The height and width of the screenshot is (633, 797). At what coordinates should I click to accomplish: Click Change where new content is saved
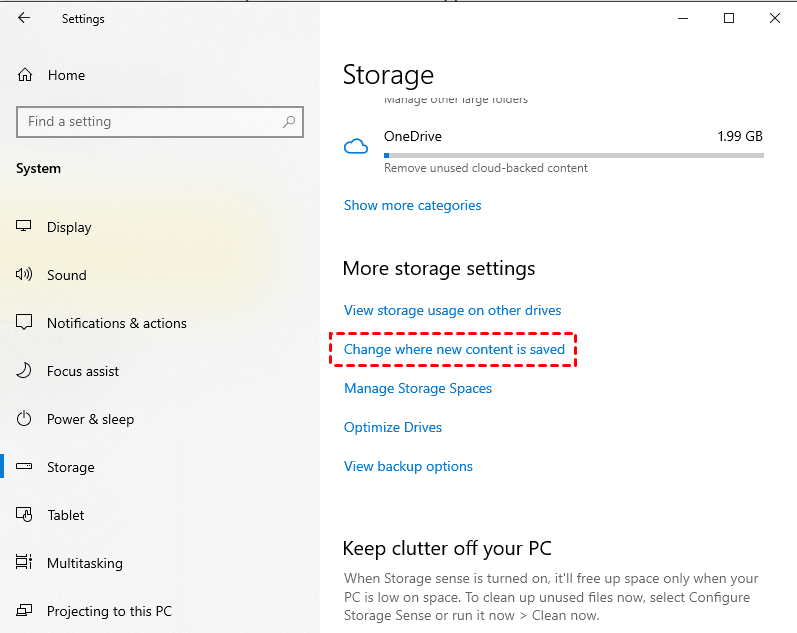(454, 349)
